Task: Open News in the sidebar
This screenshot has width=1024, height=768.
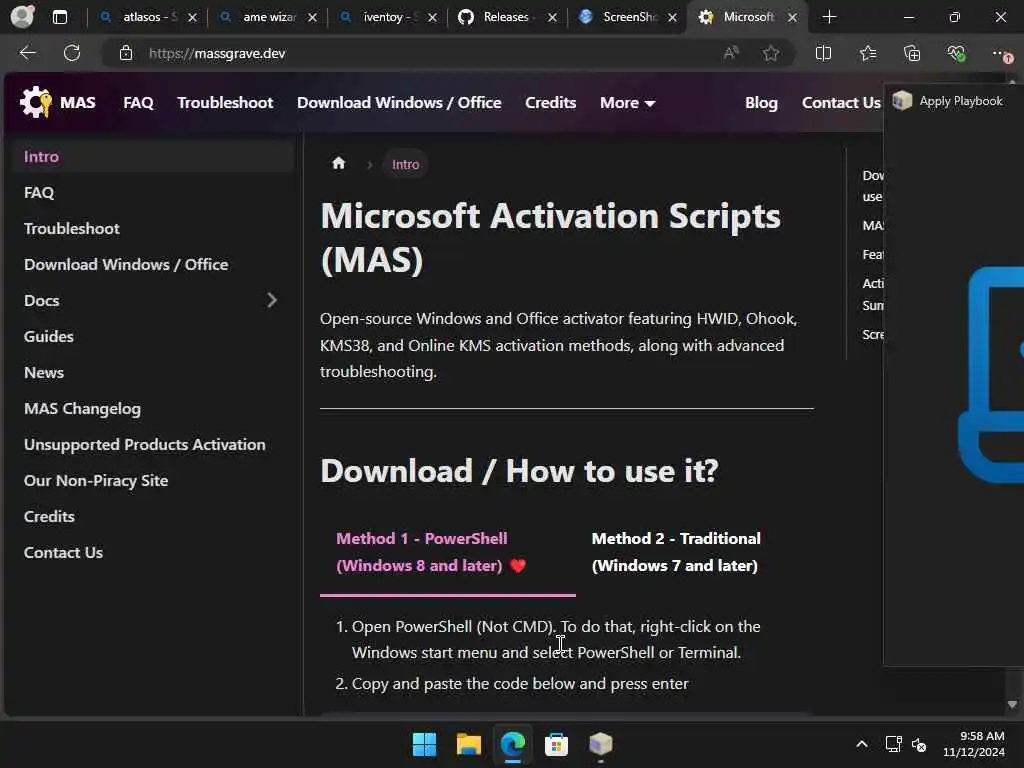Action: click(153, 372)
